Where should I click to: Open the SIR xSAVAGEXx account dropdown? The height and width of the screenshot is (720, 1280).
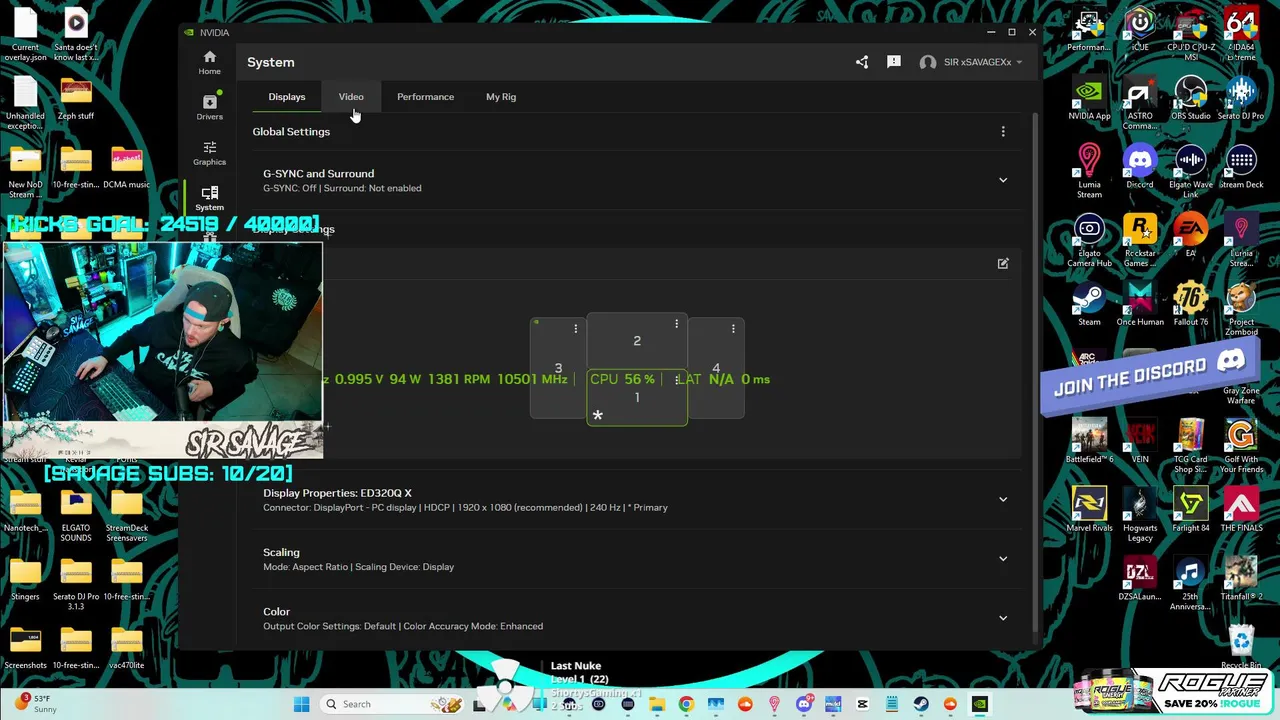point(971,62)
